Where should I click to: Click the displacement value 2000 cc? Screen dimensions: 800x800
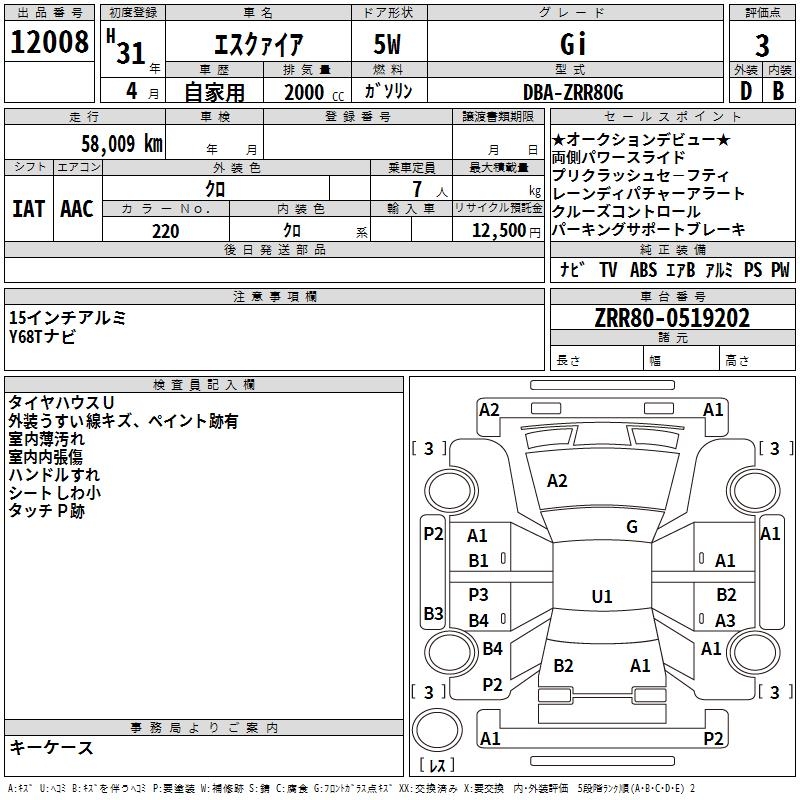(314, 92)
